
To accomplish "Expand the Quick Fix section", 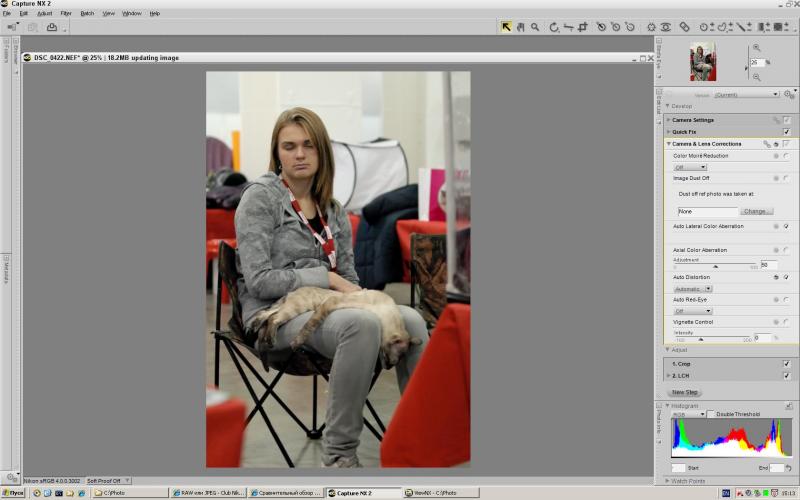I will (668, 132).
